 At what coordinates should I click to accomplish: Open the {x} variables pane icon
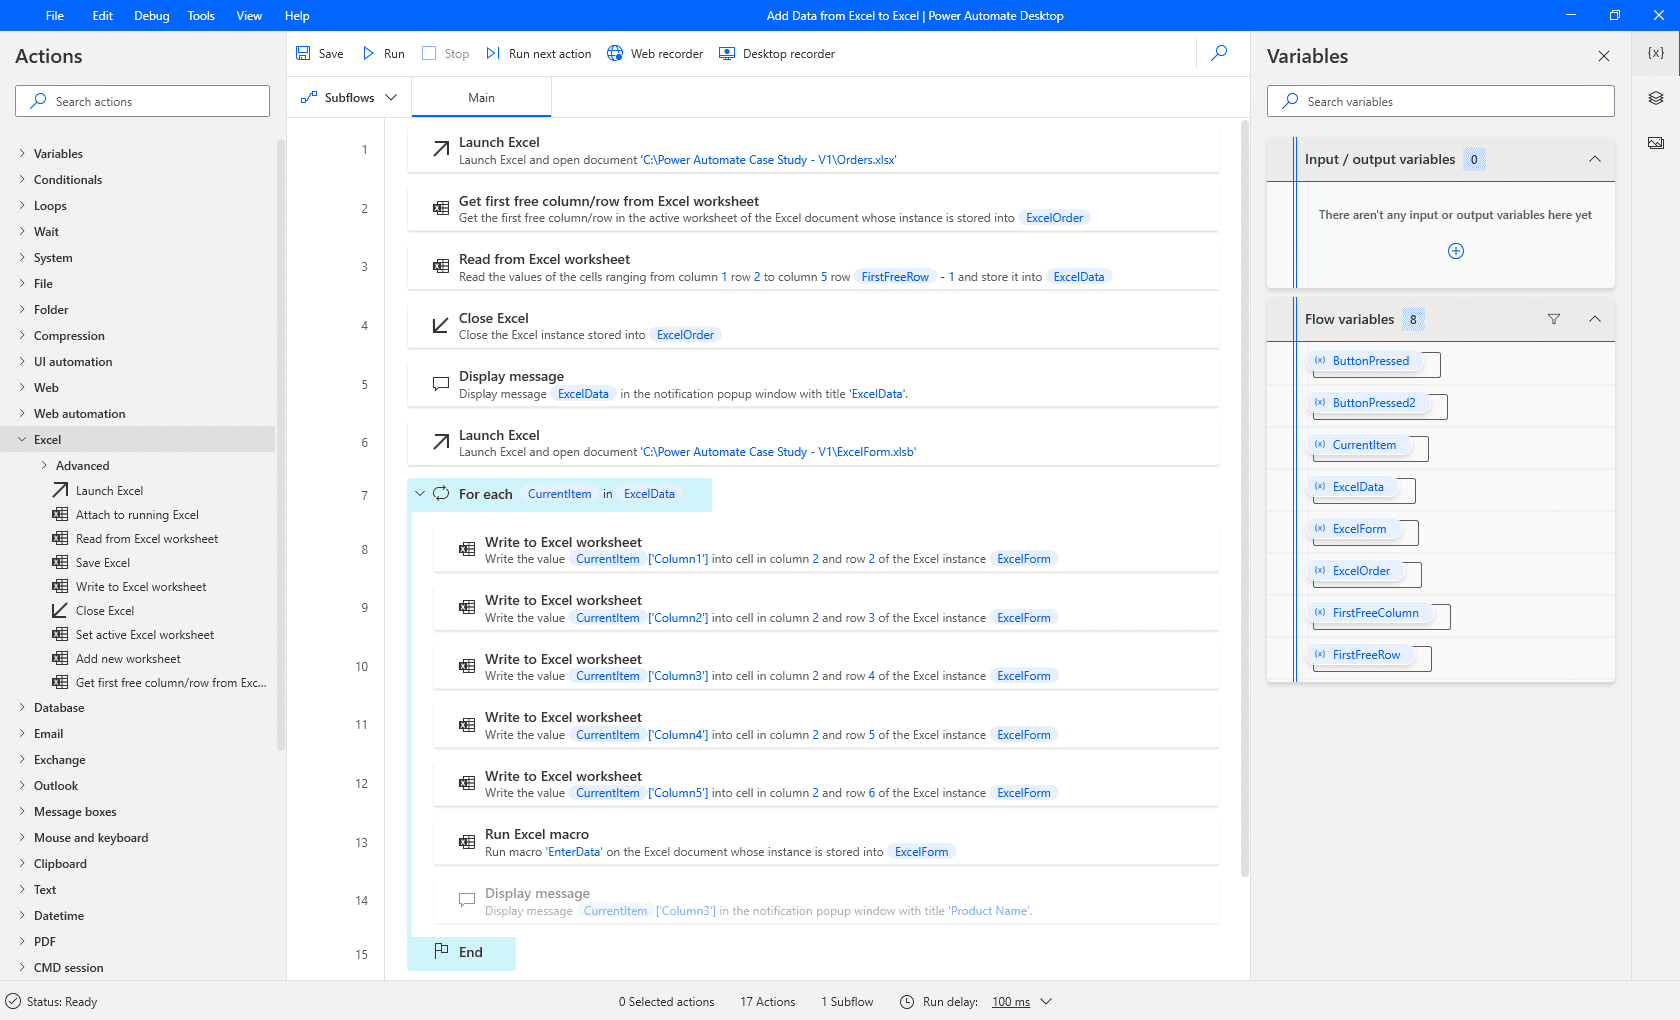[x=1656, y=53]
